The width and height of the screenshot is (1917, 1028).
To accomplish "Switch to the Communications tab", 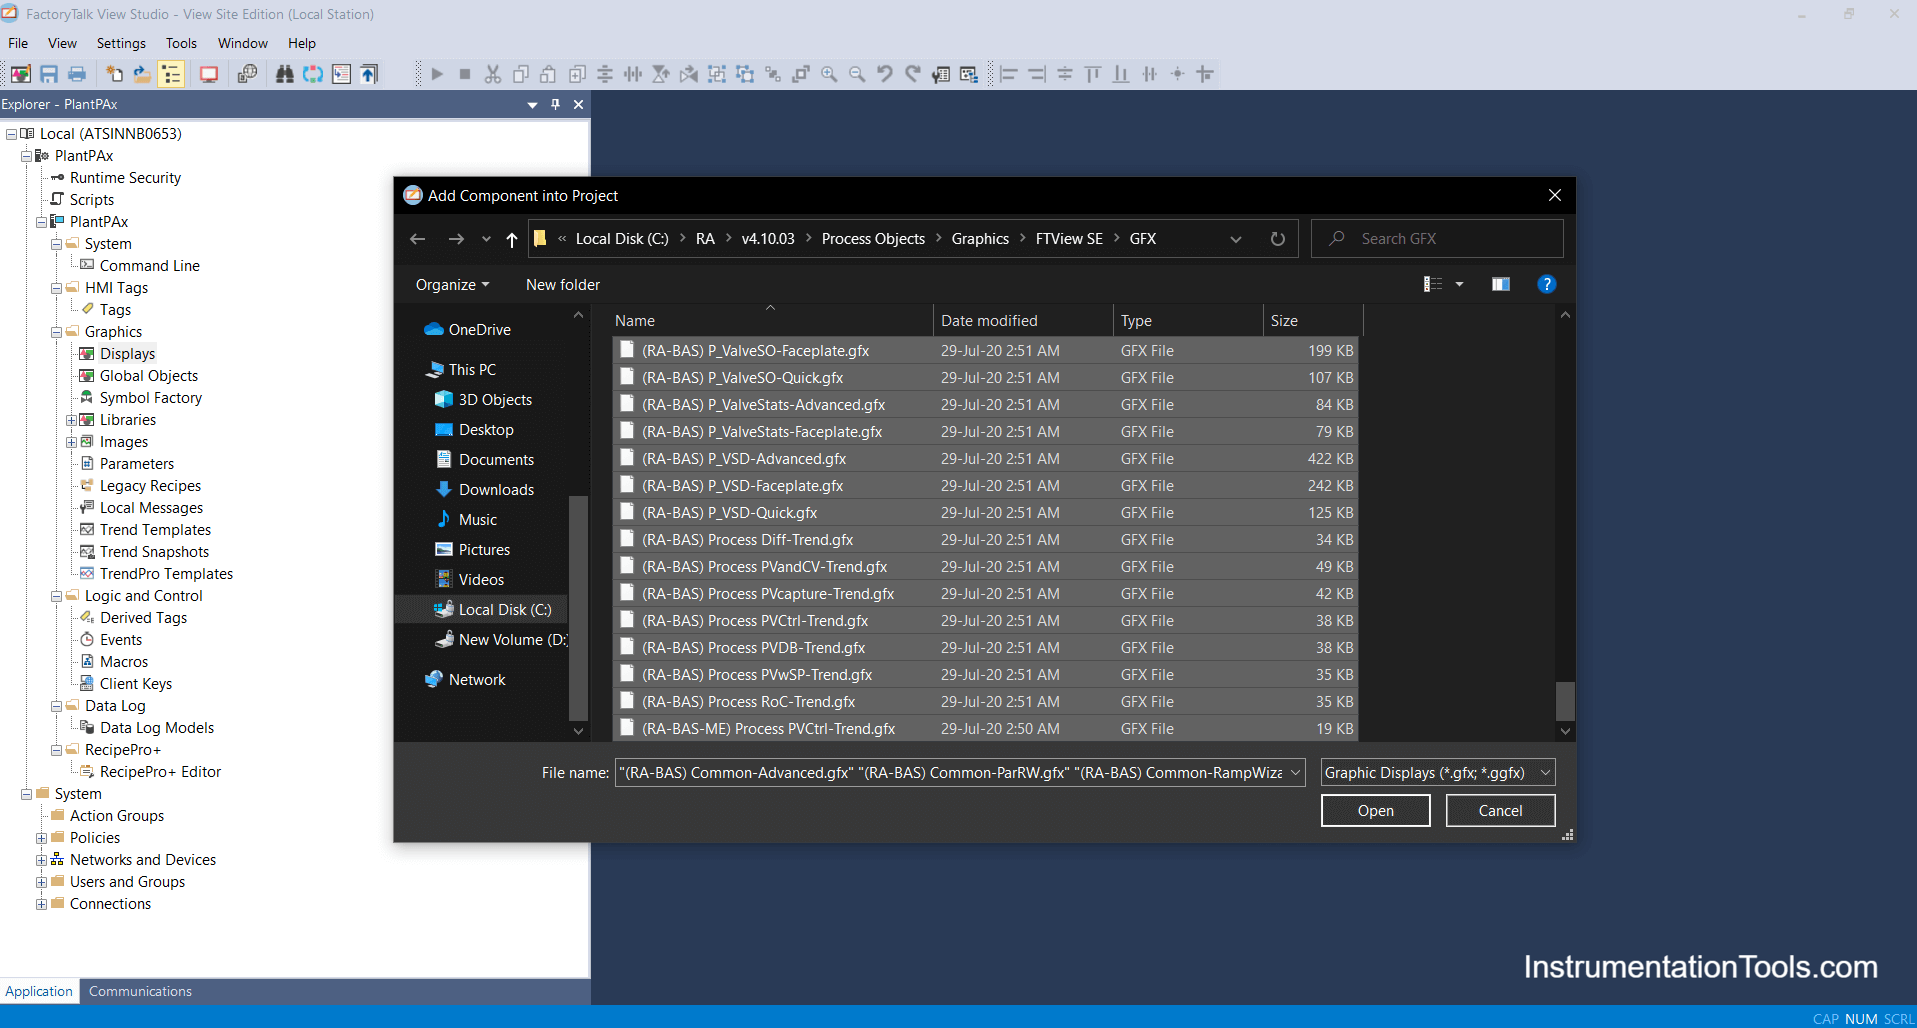I will pyautogui.click(x=140, y=991).
